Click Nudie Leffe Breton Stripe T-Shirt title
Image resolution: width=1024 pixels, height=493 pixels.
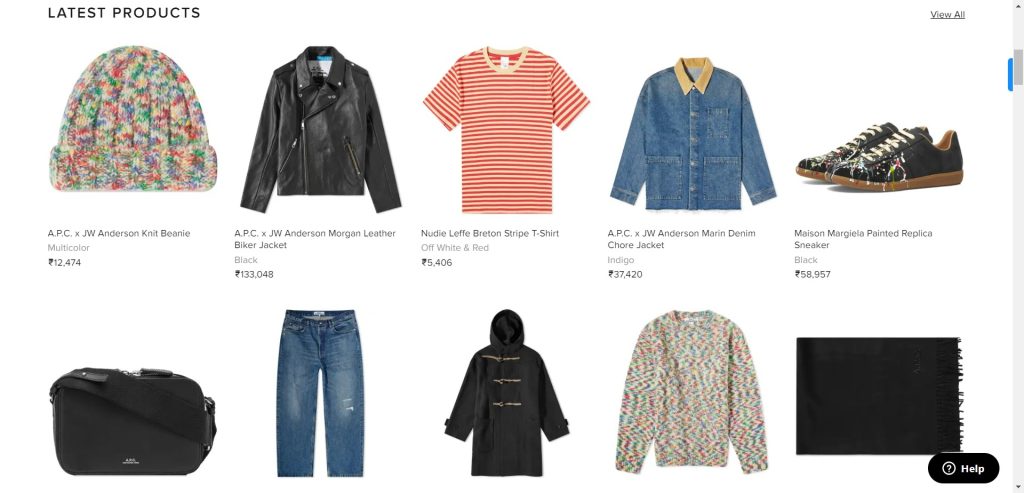tap(490, 233)
